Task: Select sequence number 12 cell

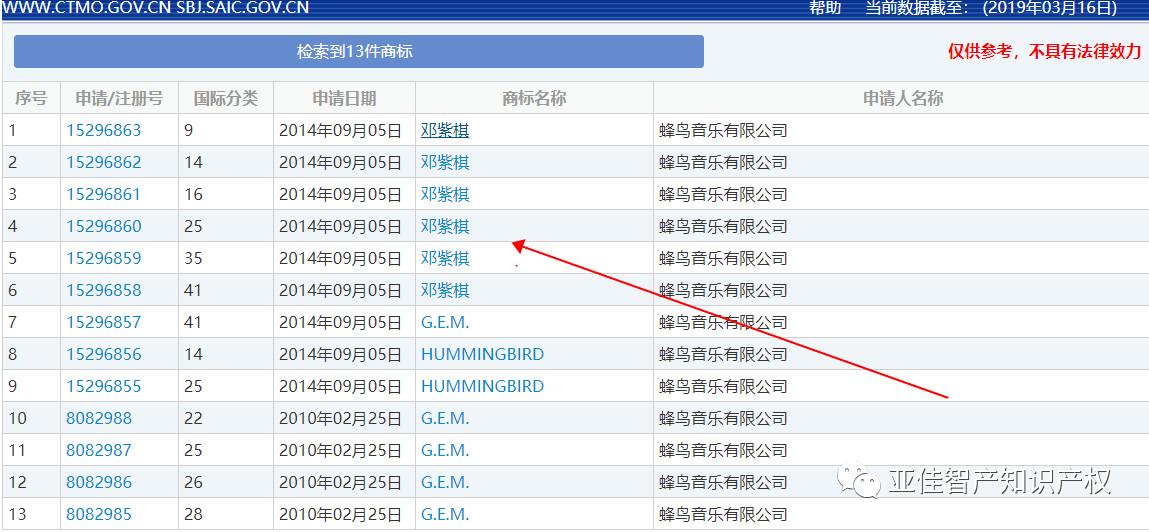Action: pos(31,482)
